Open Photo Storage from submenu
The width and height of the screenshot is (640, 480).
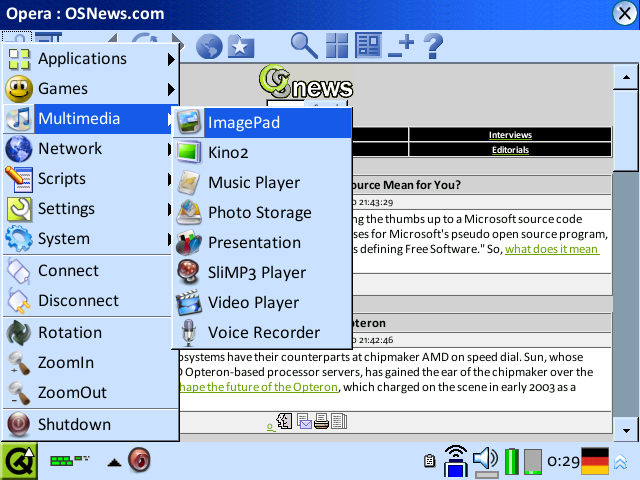(x=262, y=213)
